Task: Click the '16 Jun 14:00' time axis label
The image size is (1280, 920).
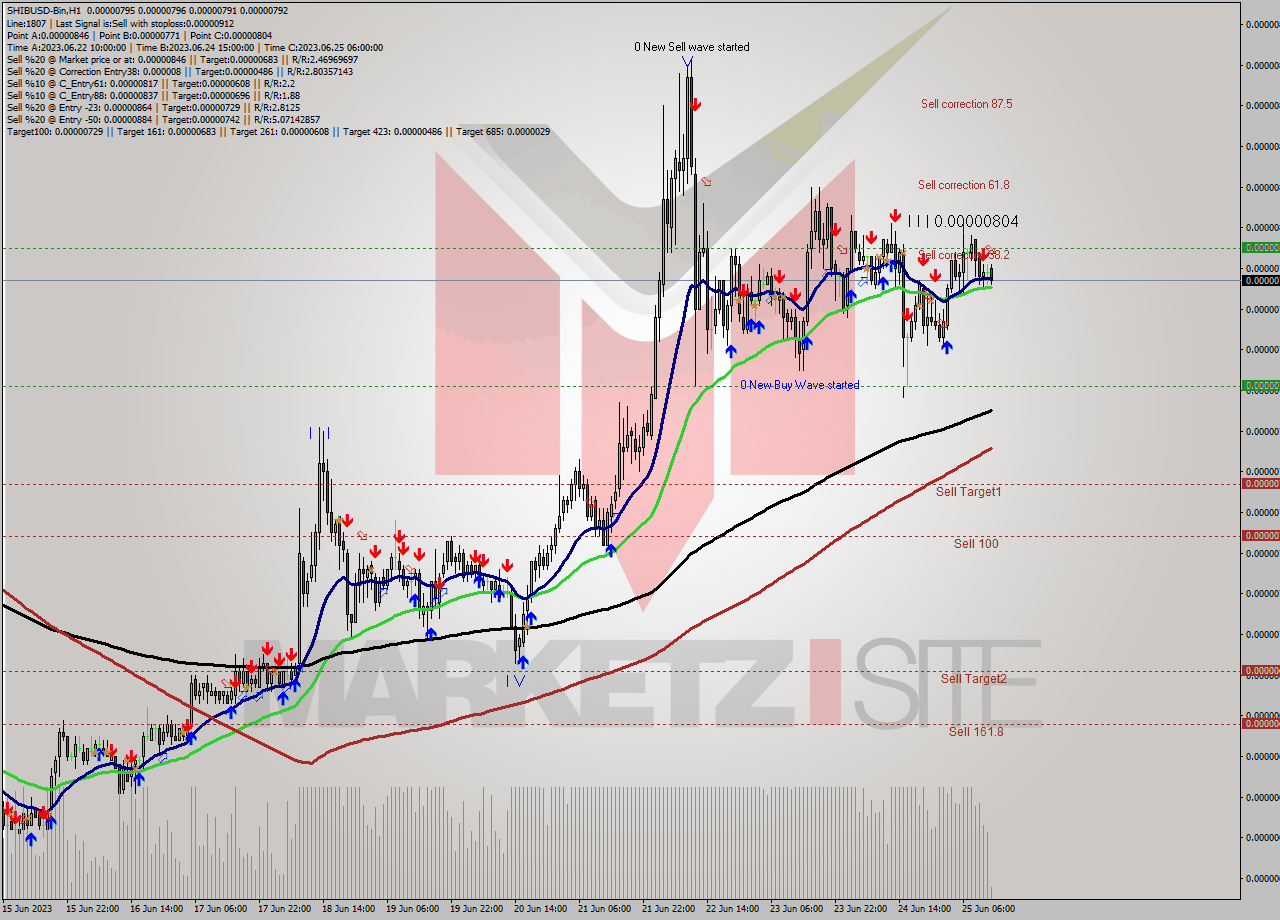Action: click(x=155, y=909)
